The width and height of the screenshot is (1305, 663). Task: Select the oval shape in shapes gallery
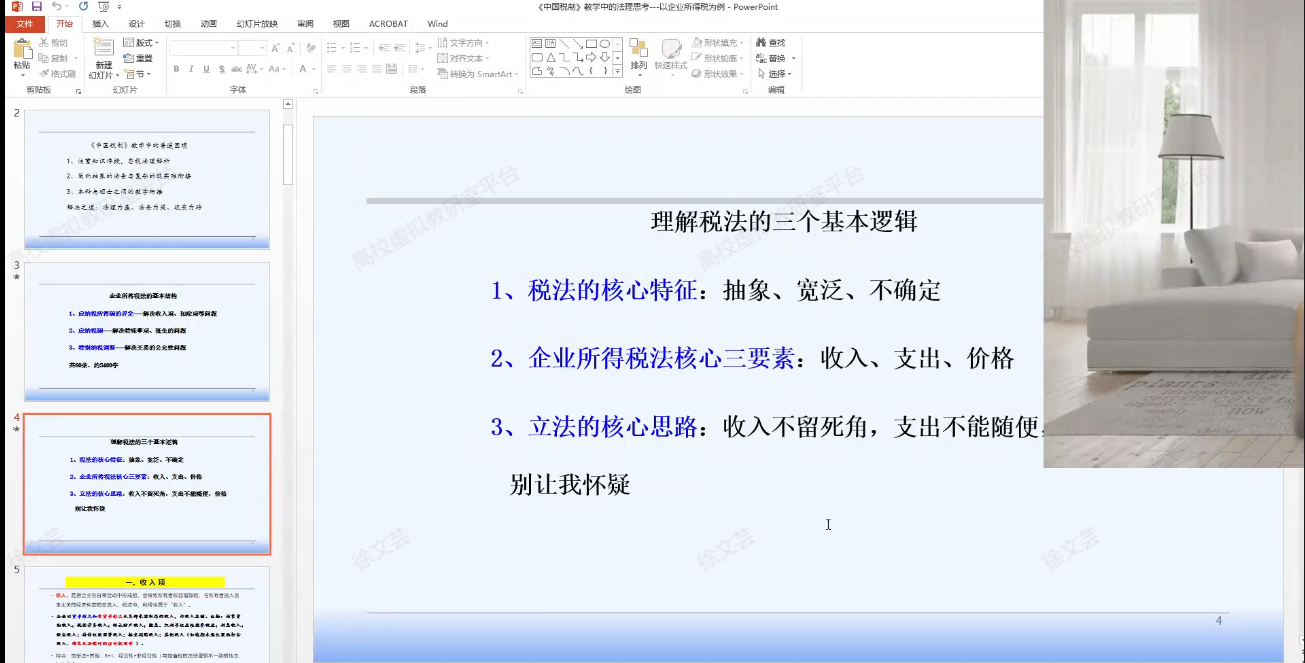click(605, 43)
